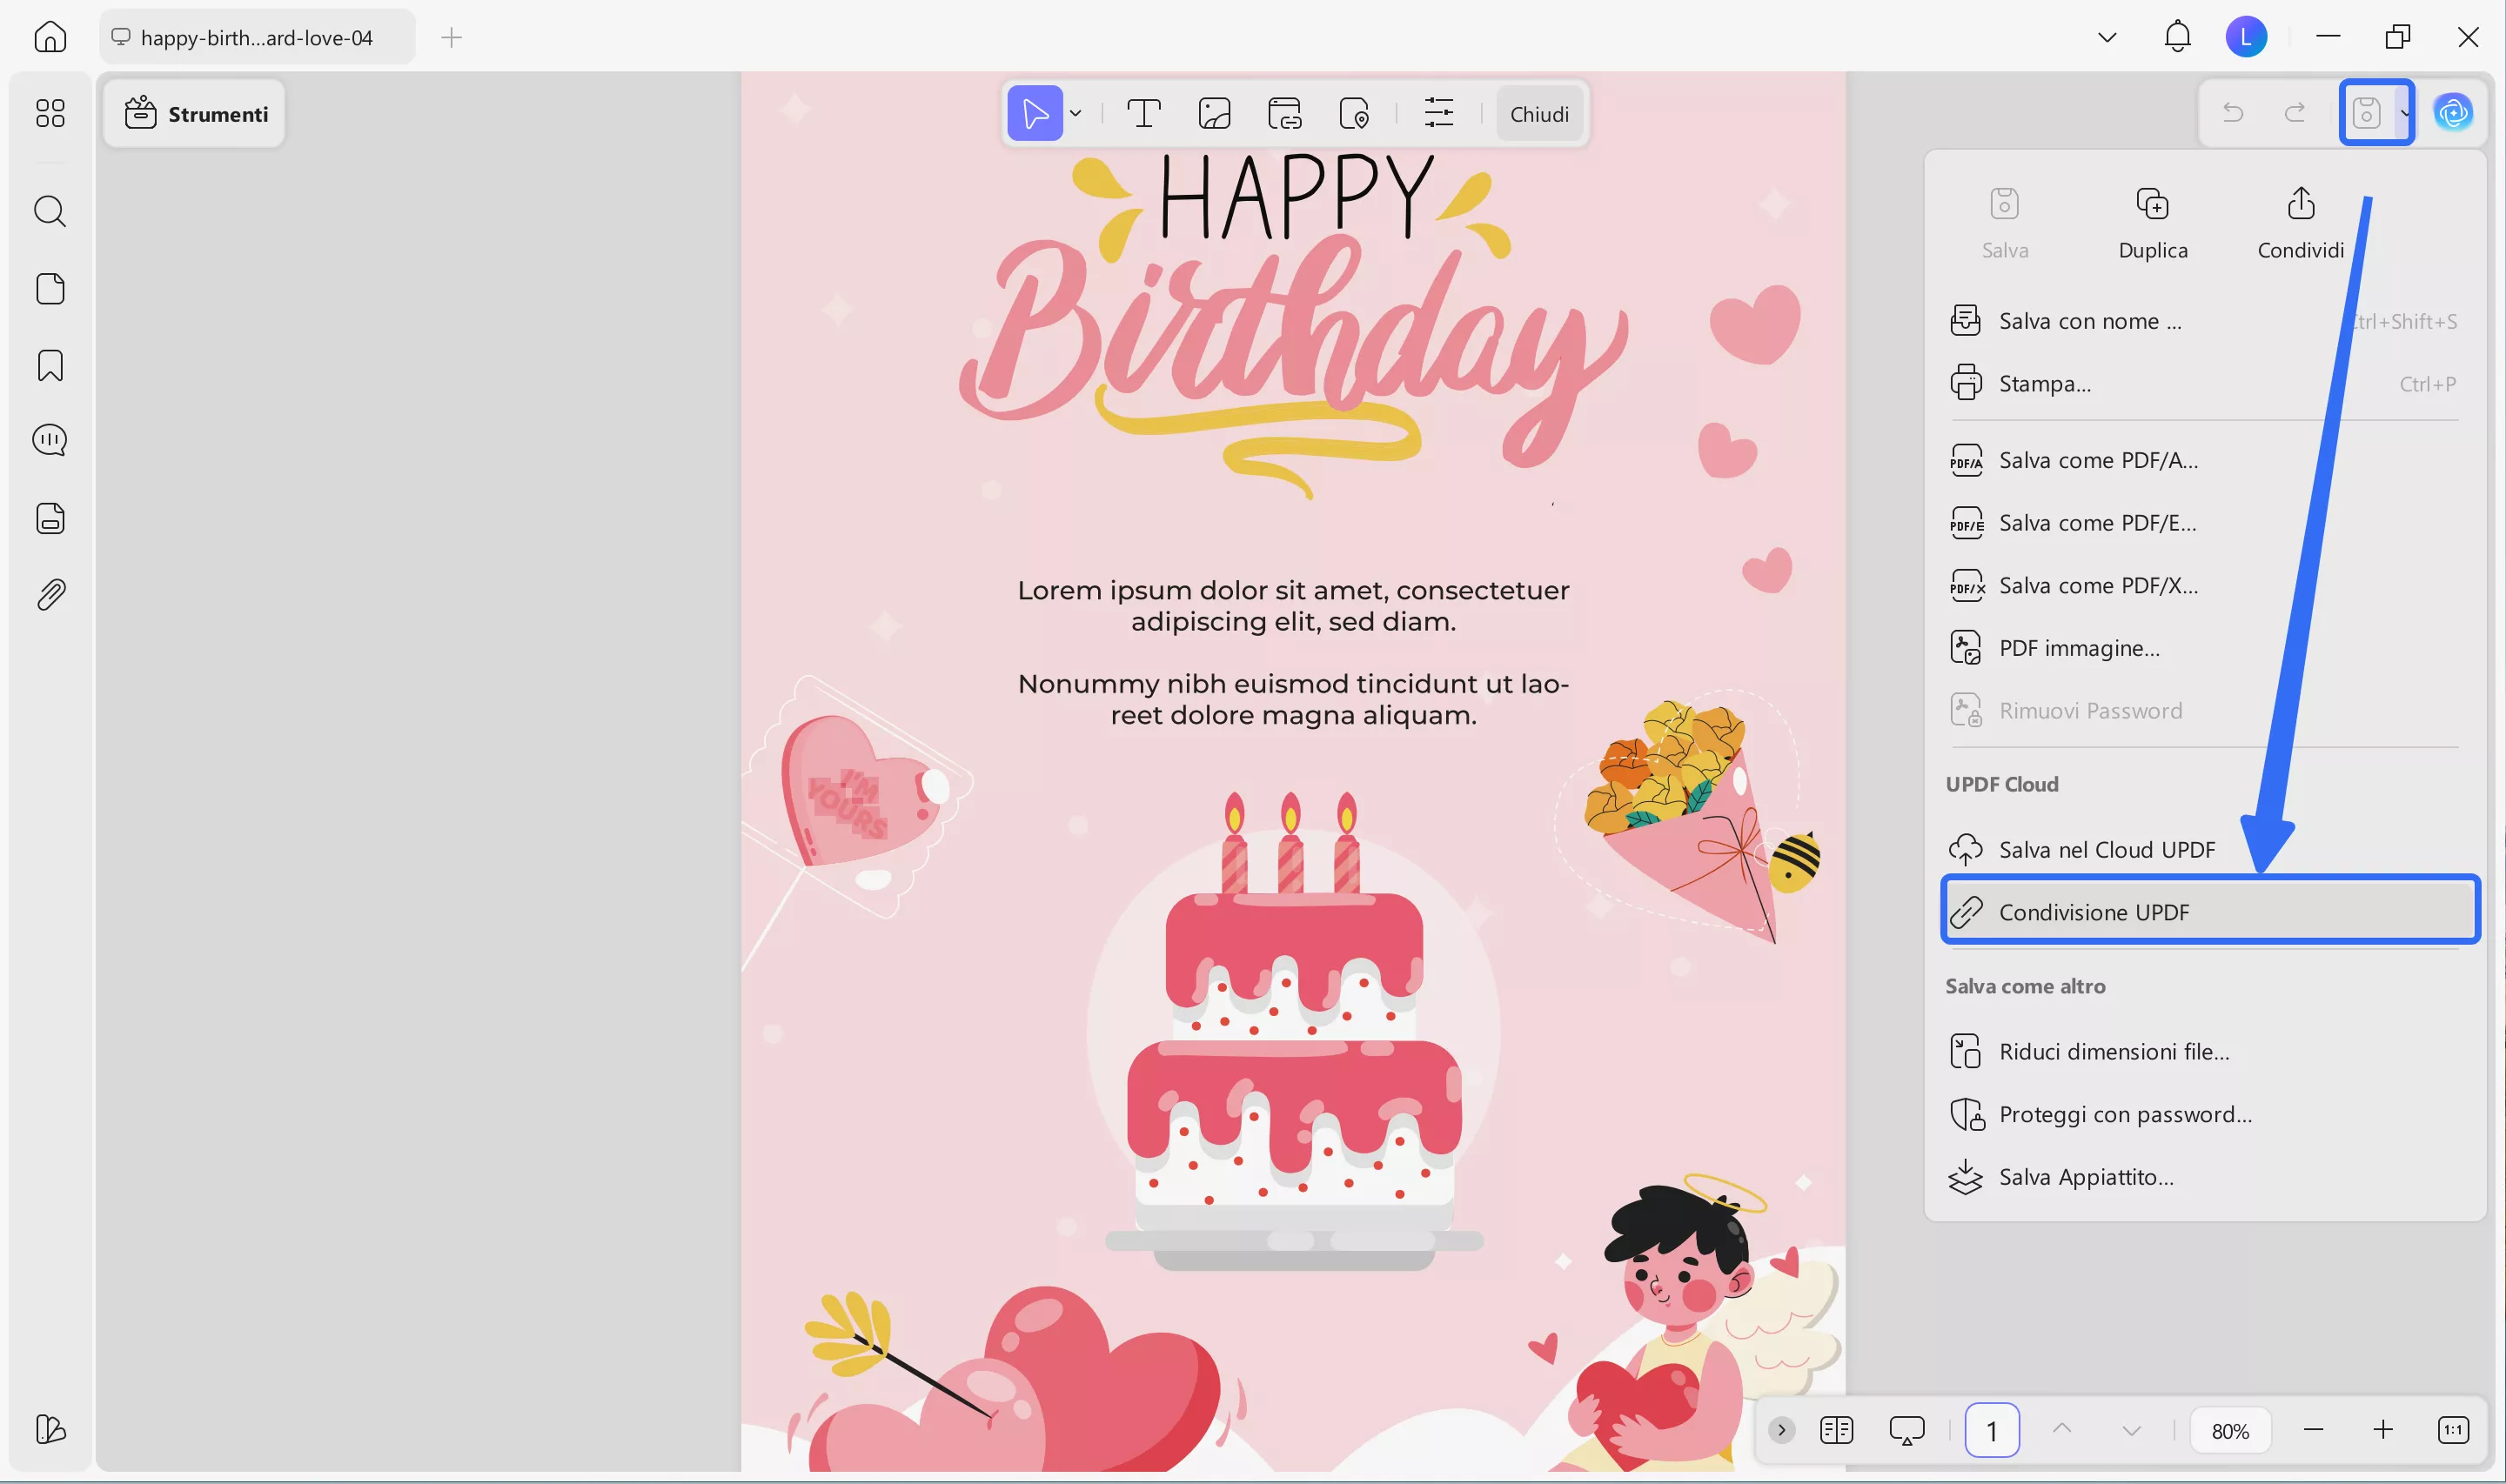Select the Text tool in the toolbar

pyautogui.click(x=1143, y=113)
